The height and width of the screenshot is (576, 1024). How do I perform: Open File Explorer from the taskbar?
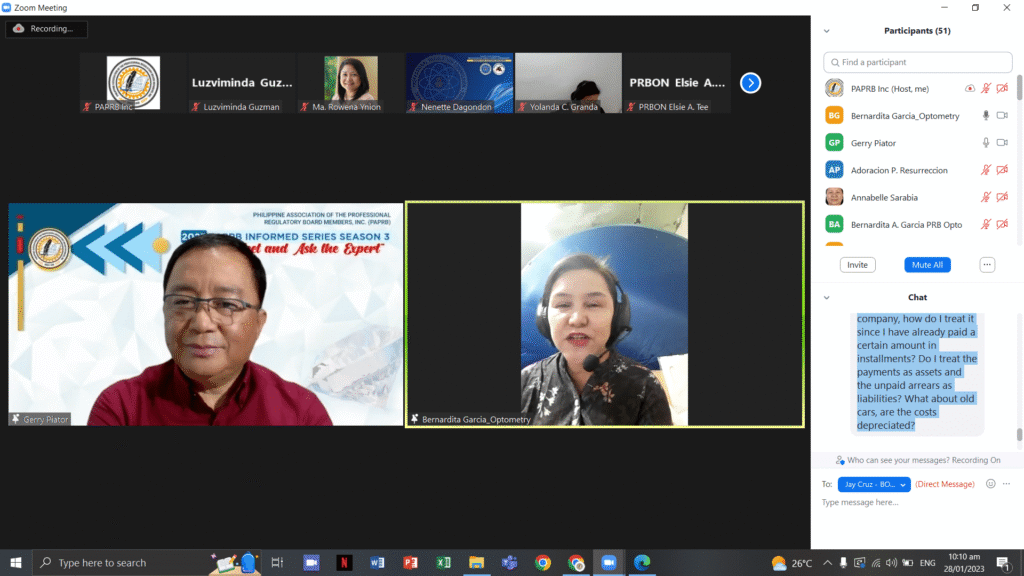click(x=476, y=562)
